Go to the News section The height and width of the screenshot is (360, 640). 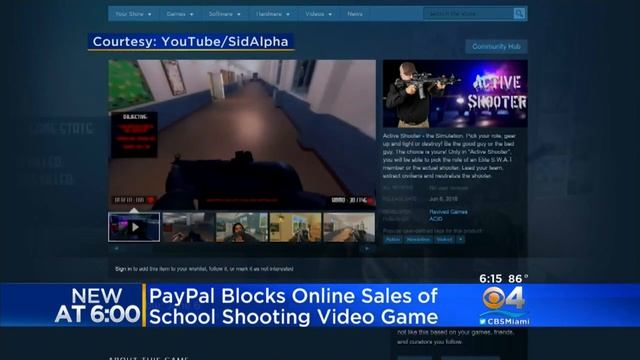(x=355, y=14)
